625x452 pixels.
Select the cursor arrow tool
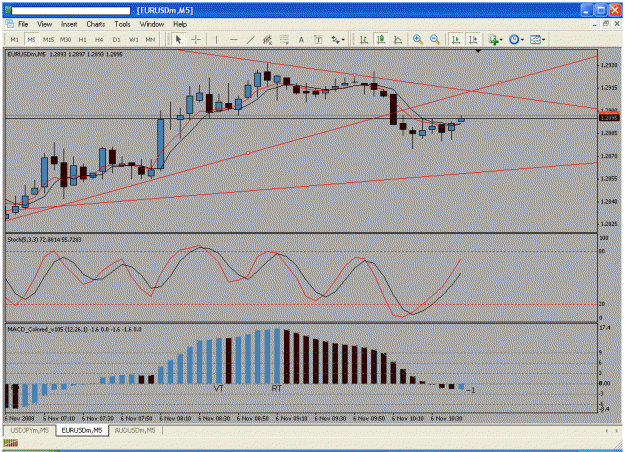pyautogui.click(x=178, y=39)
